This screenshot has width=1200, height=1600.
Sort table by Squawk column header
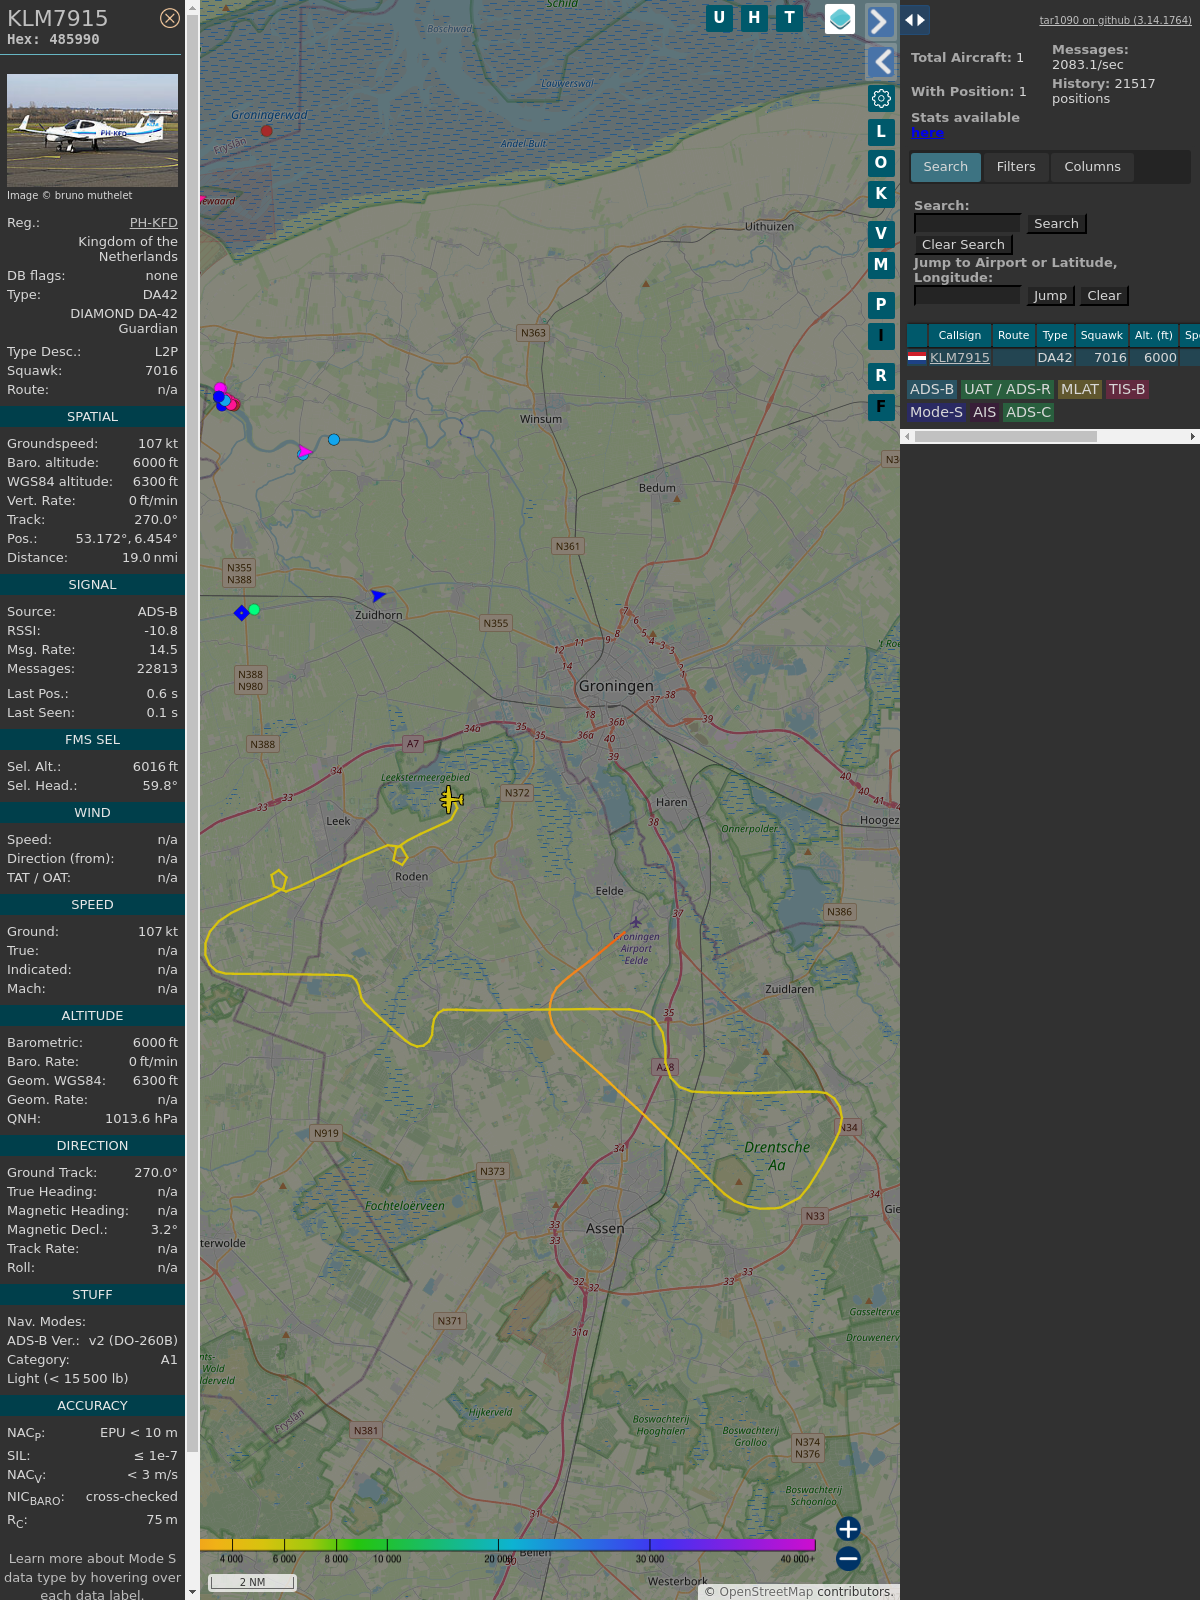tap(1101, 335)
